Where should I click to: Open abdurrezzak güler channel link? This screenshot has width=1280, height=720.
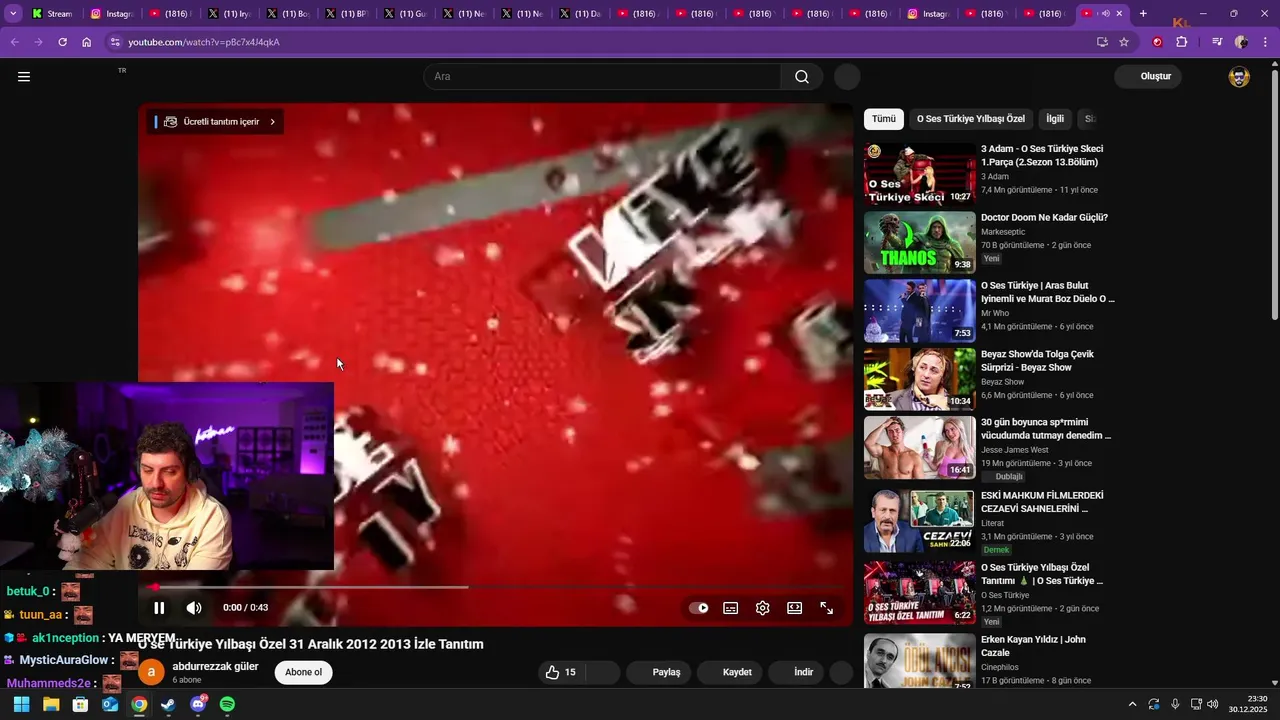[215, 666]
